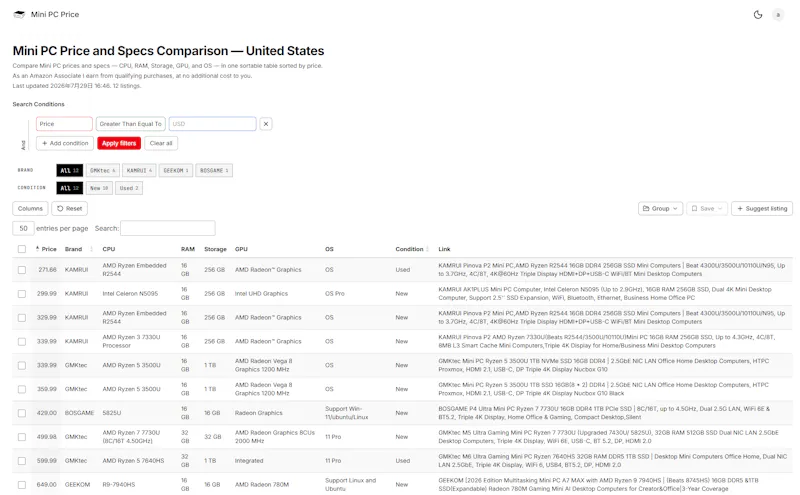The width and height of the screenshot is (800, 495).
Task: Click the Link column header
Action: [x=444, y=249]
